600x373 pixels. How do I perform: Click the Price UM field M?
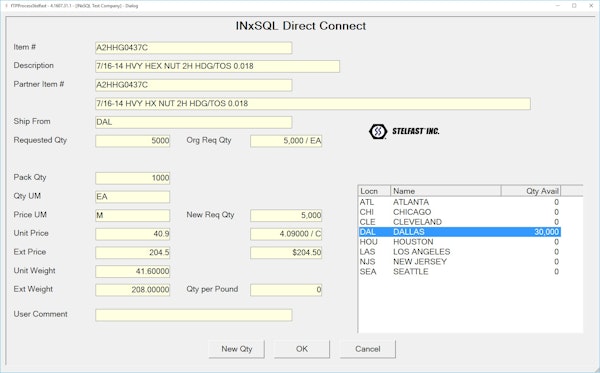(x=132, y=215)
